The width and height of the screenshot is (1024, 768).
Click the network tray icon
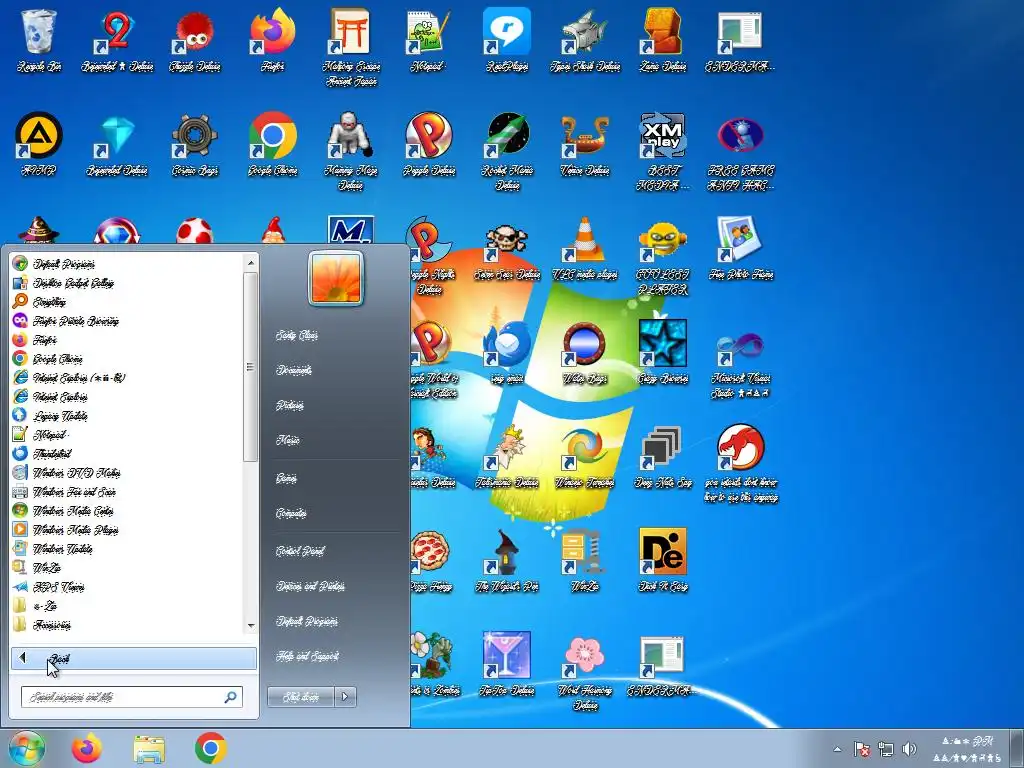point(886,748)
